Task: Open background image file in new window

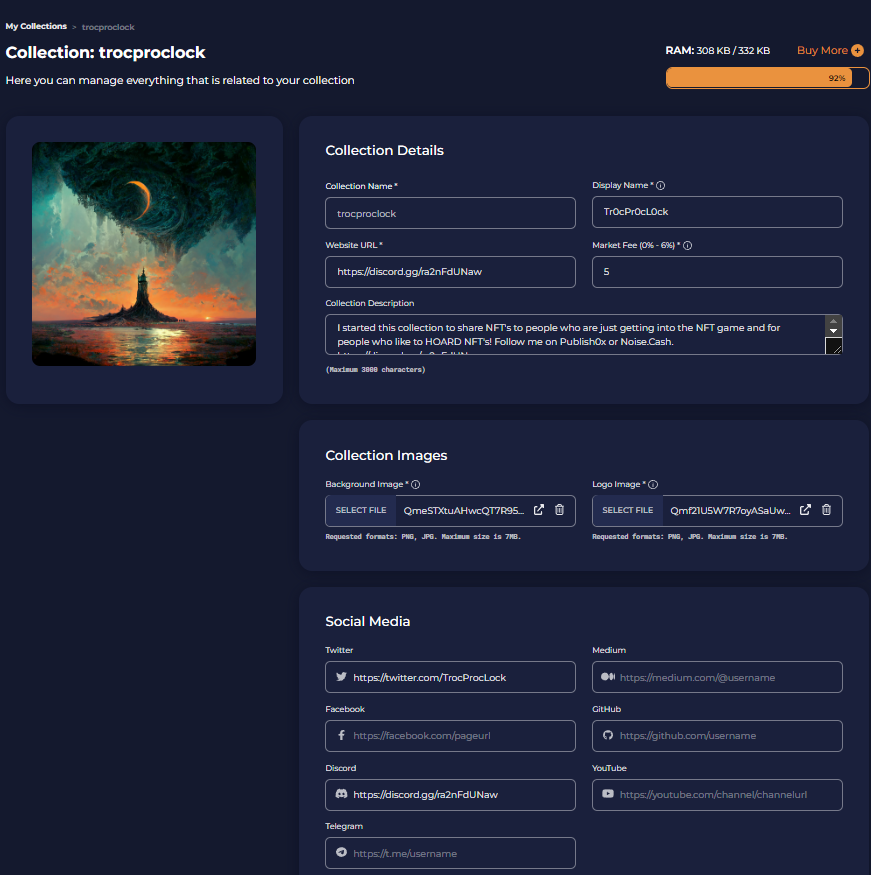Action: tap(539, 510)
